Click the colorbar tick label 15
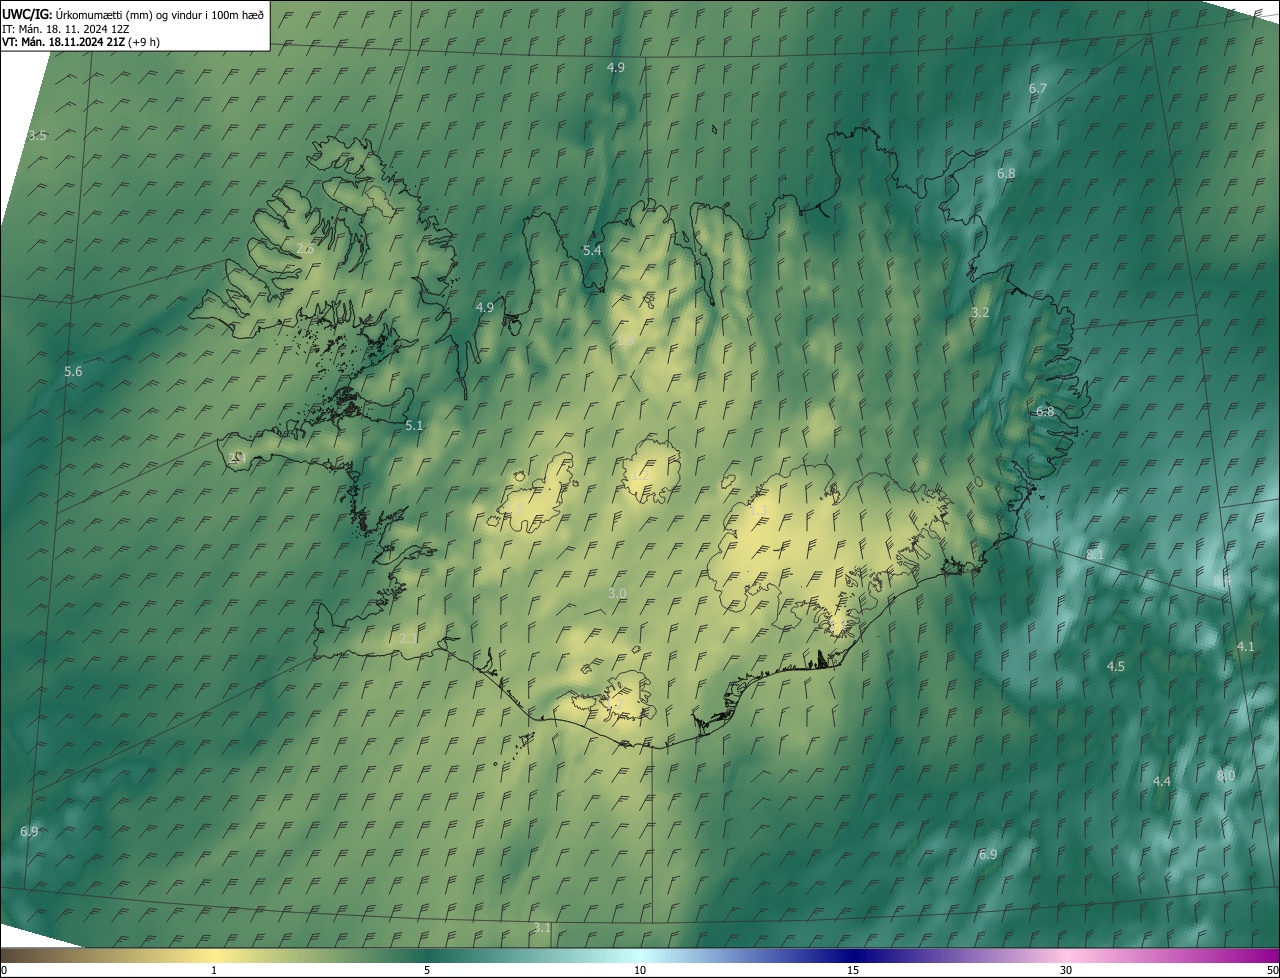This screenshot has height=978, width=1280. [853, 971]
